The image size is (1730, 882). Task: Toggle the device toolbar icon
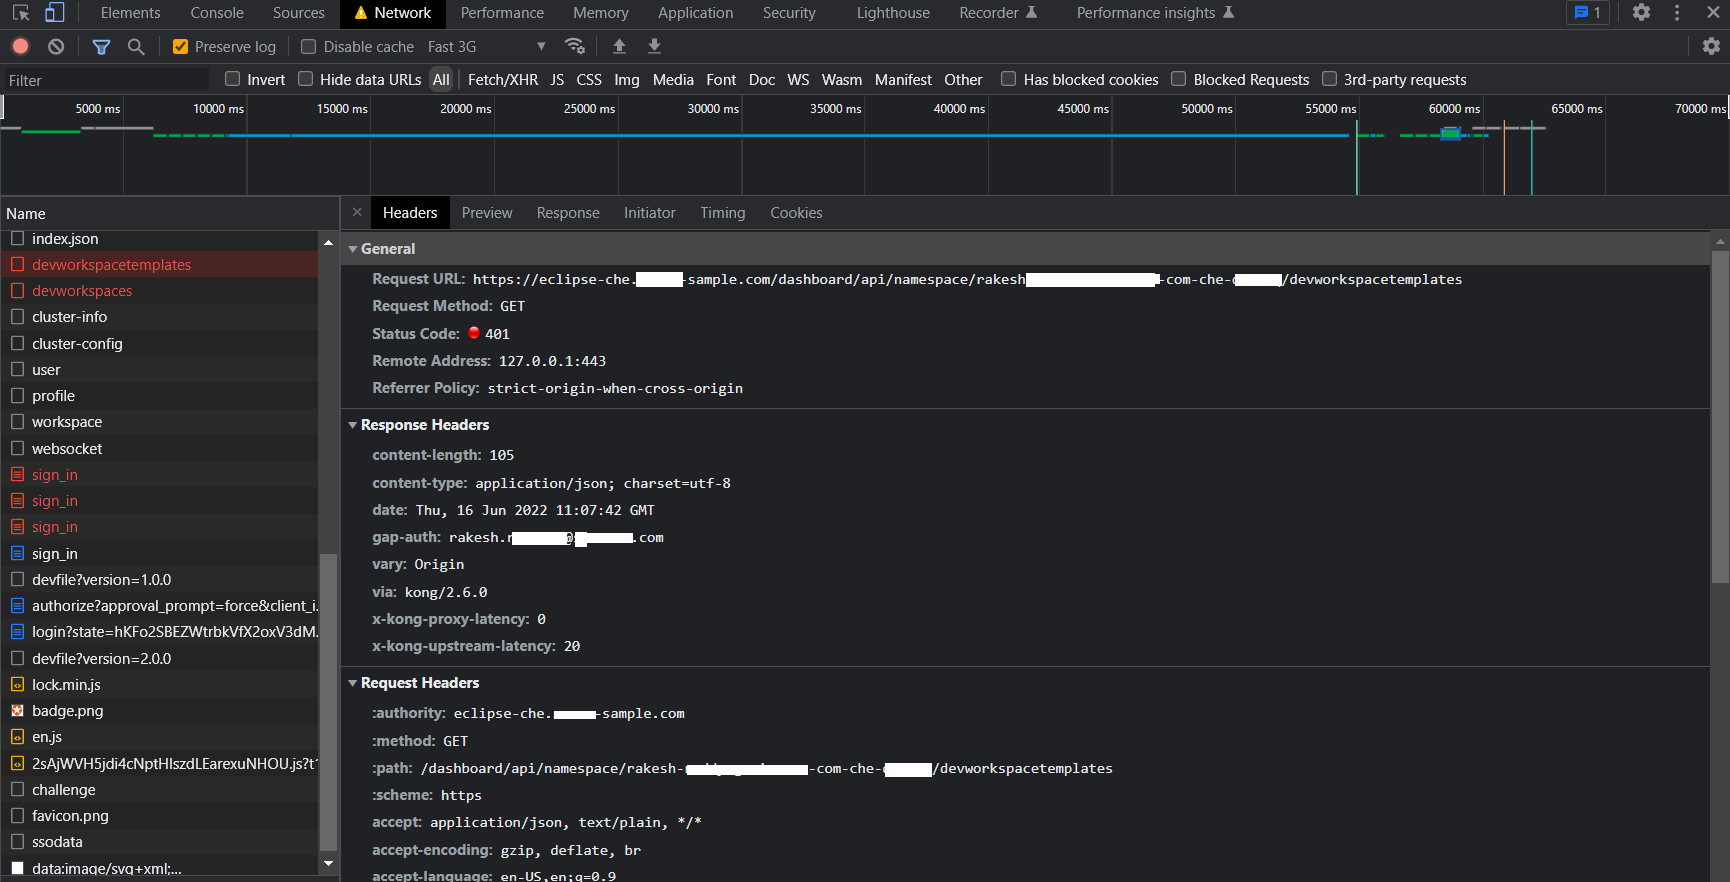(55, 13)
